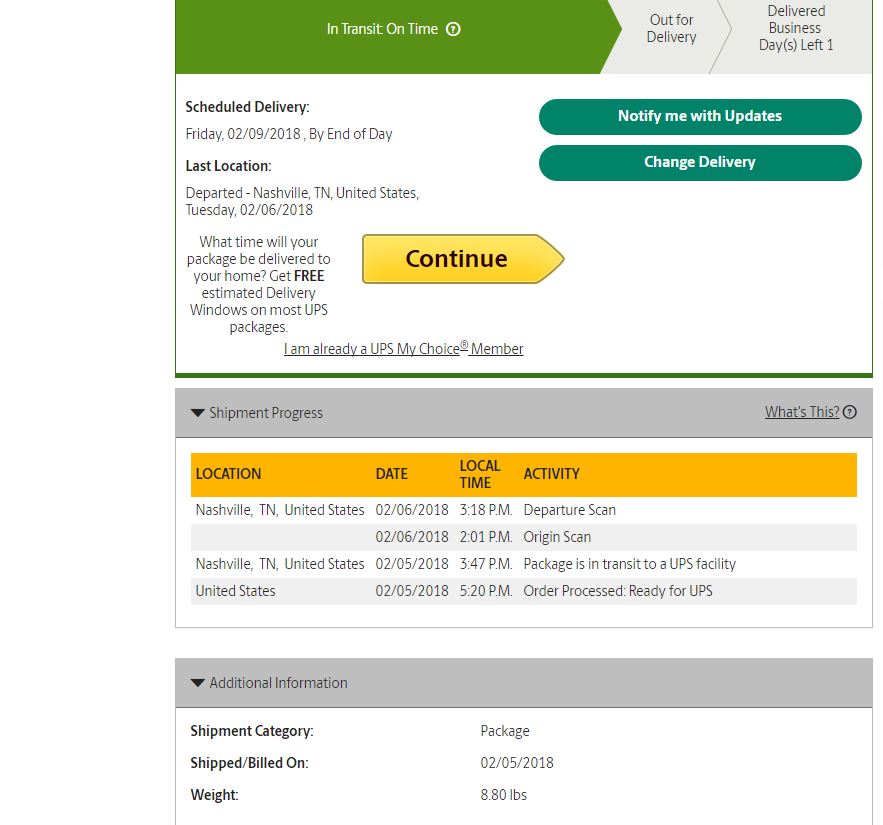Click the In Transit help question-mark icon
Image resolution: width=883 pixels, height=825 pixels.
click(x=453, y=29)
